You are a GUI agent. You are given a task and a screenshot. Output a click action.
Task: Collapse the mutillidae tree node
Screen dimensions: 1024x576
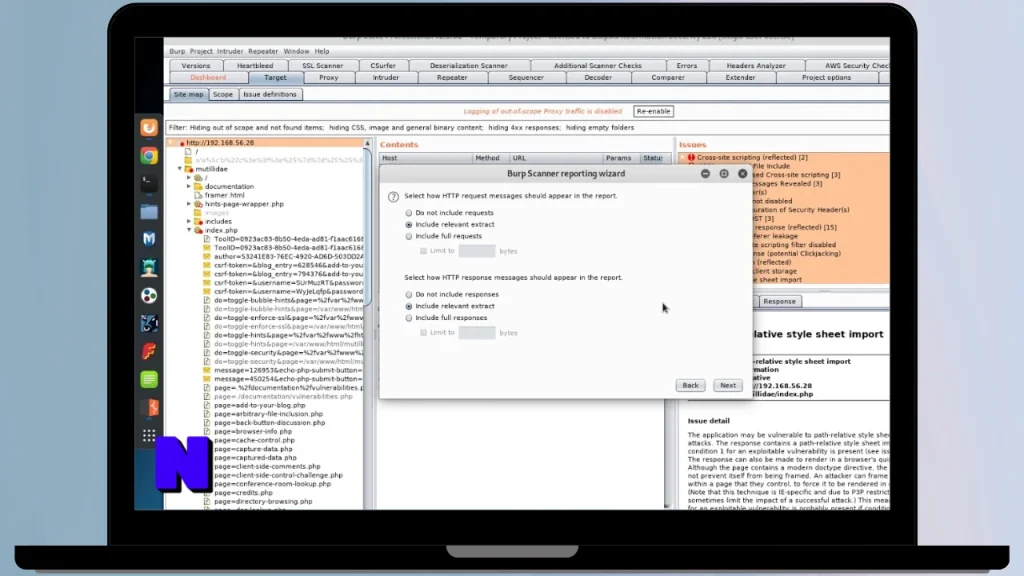pyautogui.click(x=180, y=169)
